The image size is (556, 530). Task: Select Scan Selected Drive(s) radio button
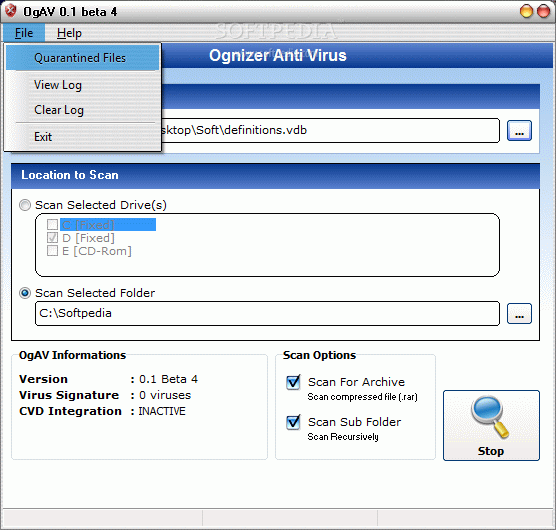(x=25, y=205)
